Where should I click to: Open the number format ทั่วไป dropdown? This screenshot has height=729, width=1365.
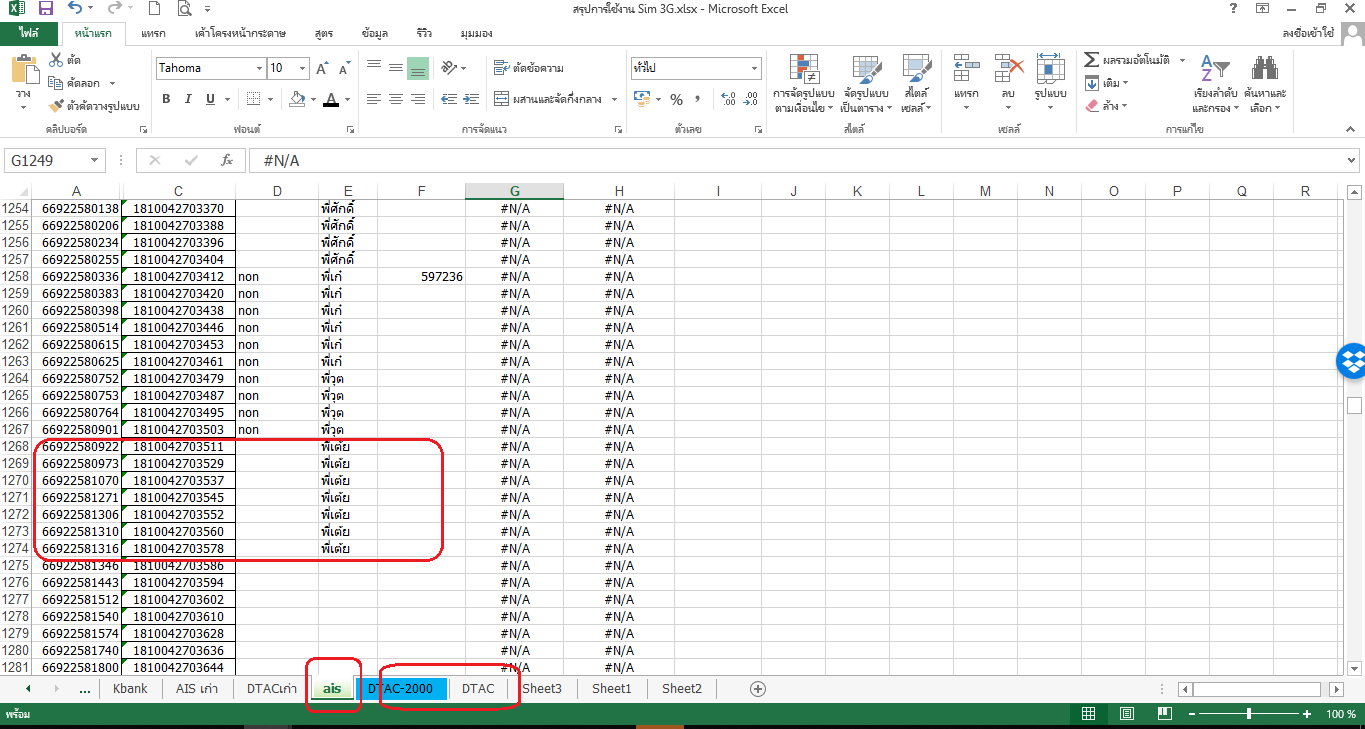coord(755,68)
